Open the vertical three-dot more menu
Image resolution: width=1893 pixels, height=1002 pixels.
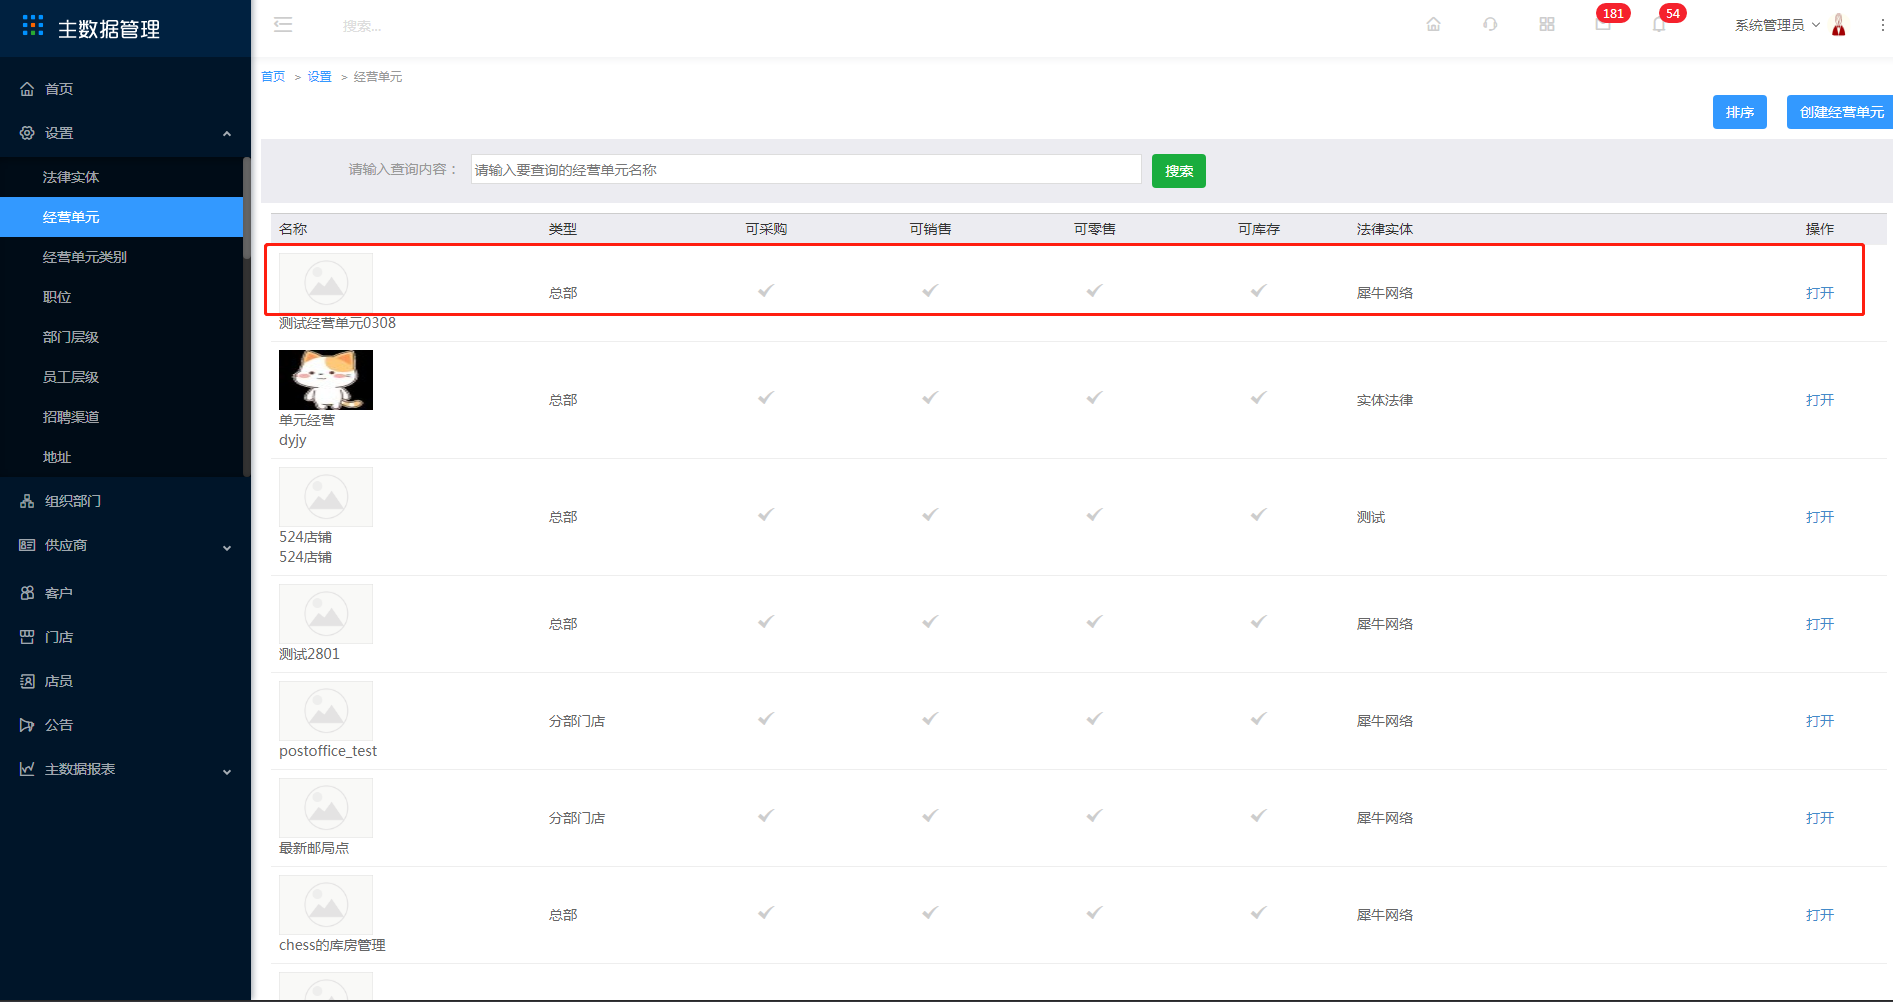pyautogui.click(x=1882, y=25)
